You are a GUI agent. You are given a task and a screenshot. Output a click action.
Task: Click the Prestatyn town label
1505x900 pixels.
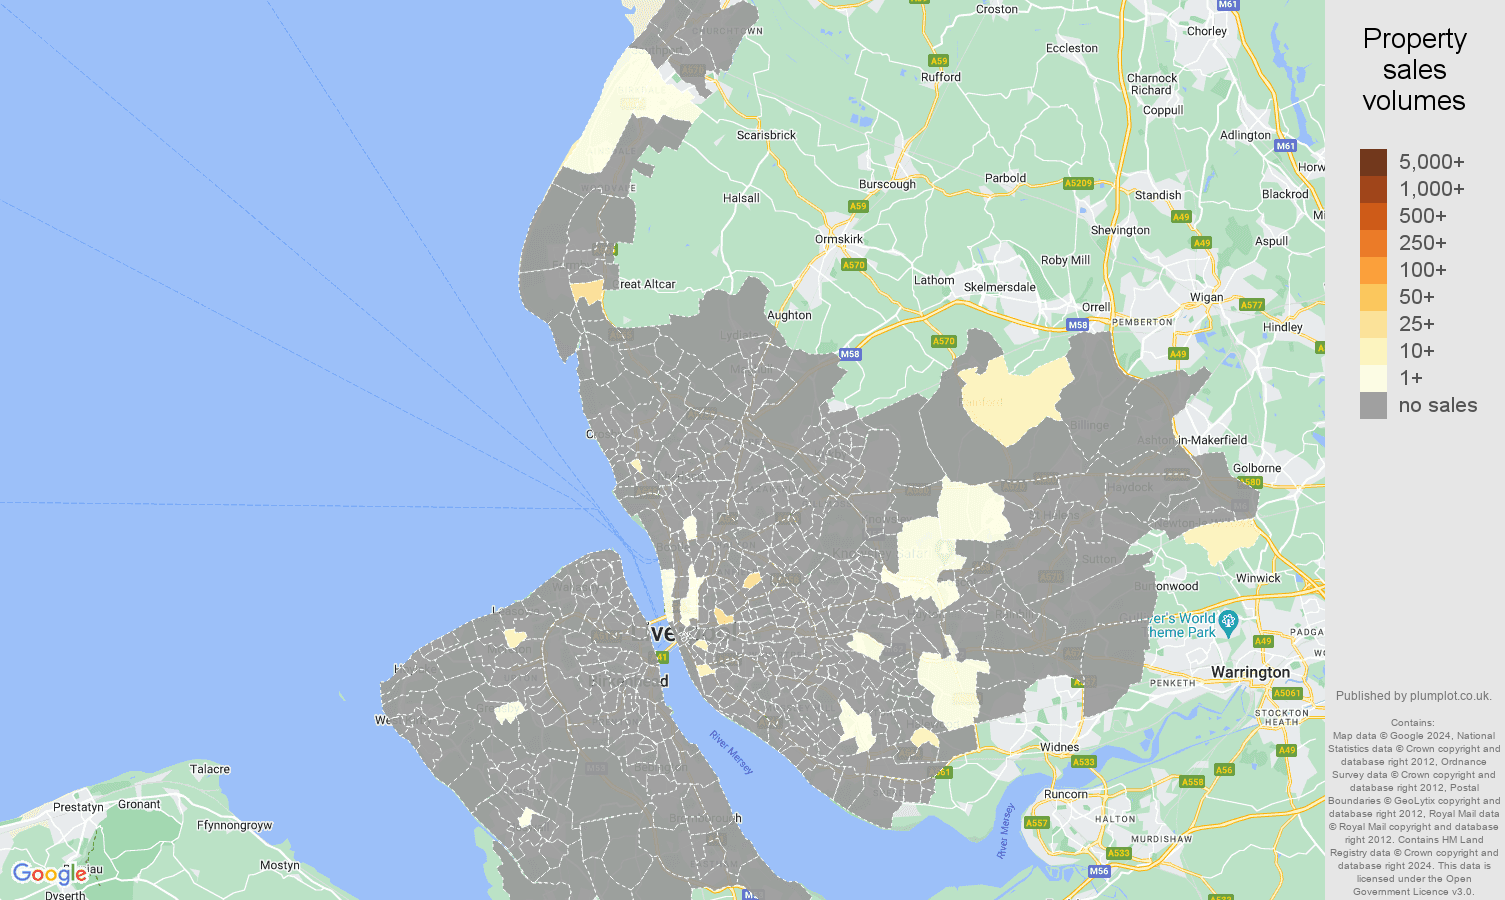click(x=78, y=807)
